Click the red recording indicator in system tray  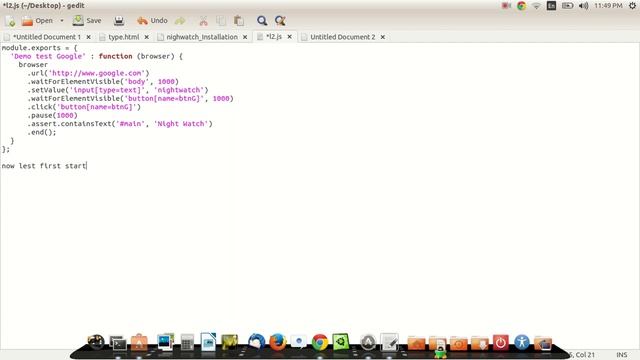506,6
